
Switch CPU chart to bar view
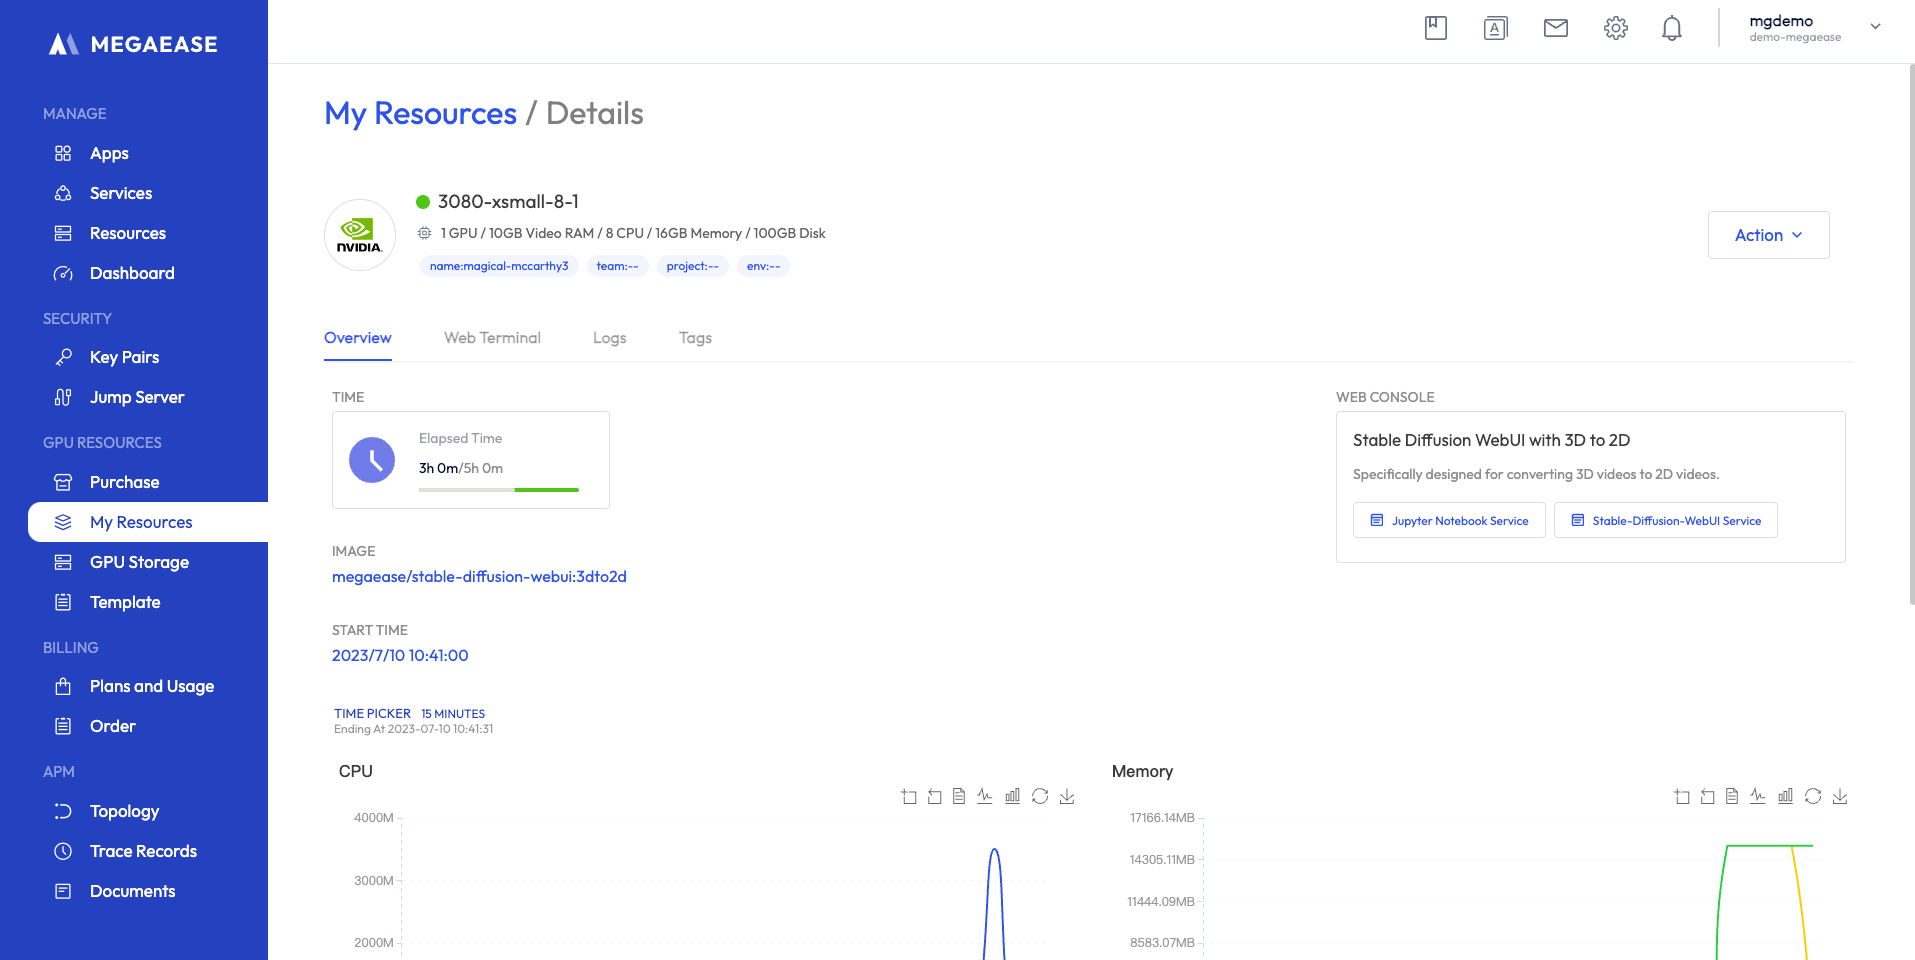tap(1012, 796)
